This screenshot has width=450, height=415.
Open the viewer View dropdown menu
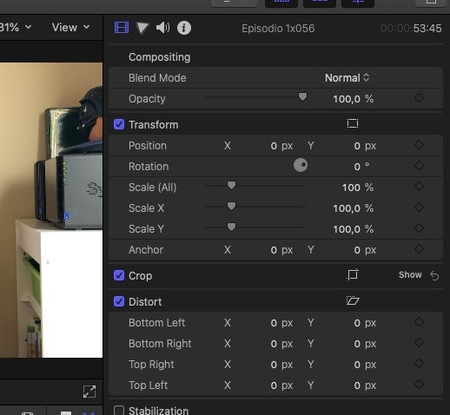tap(71, 27)
